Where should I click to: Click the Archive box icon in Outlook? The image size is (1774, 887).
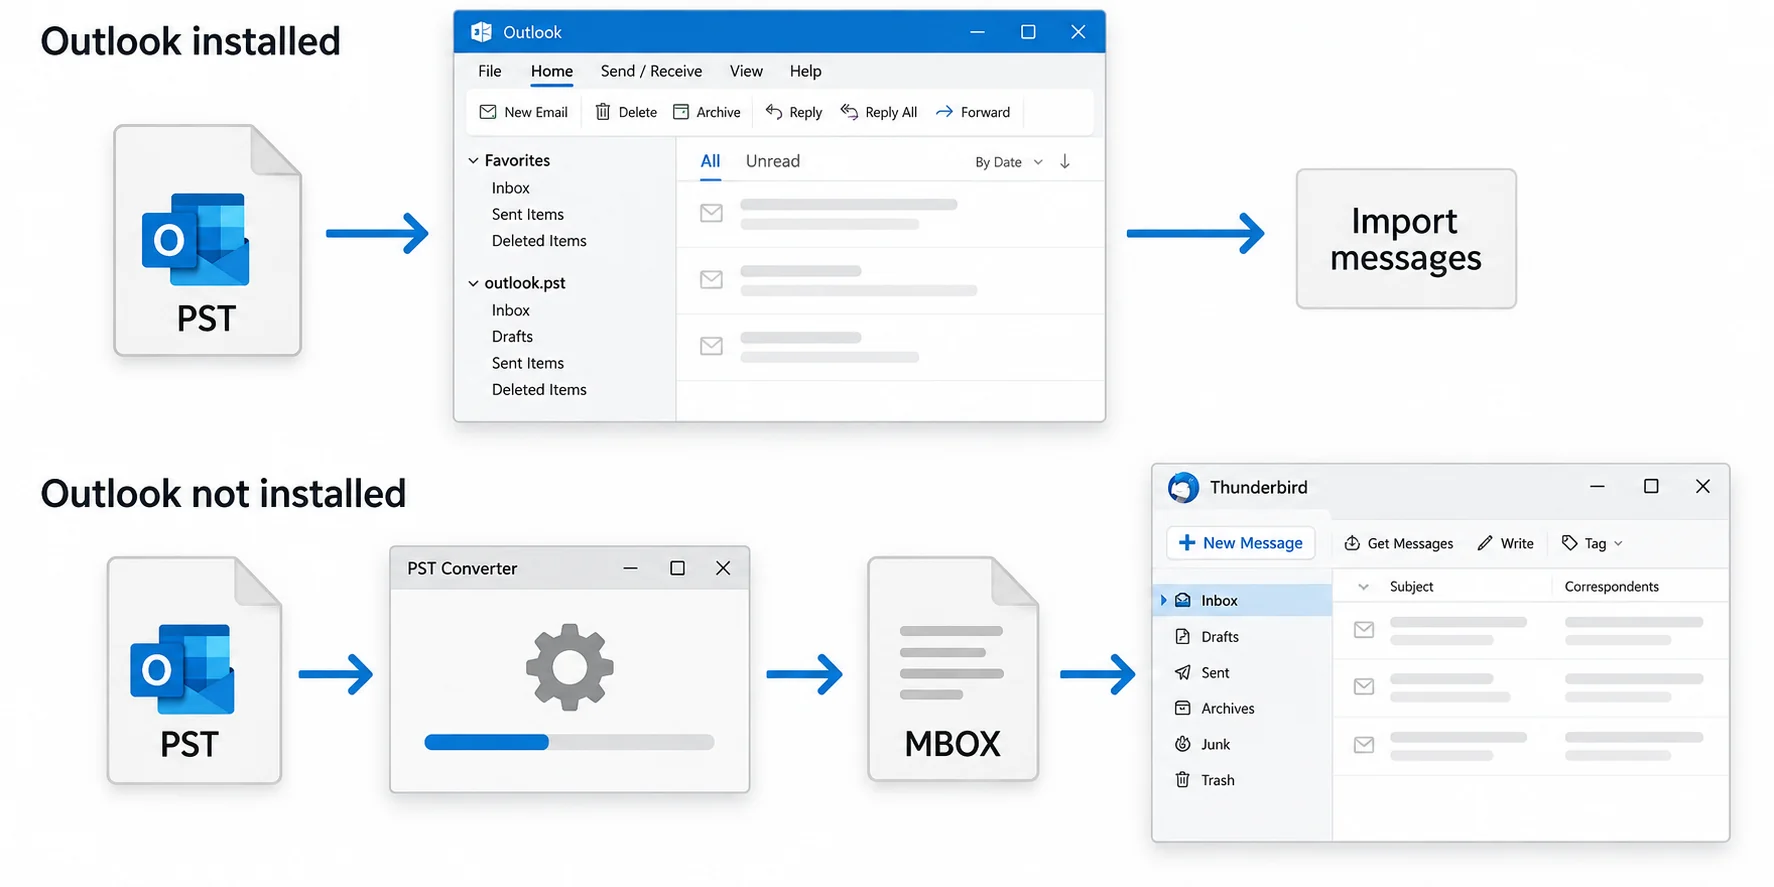click(x=681, y=112)
